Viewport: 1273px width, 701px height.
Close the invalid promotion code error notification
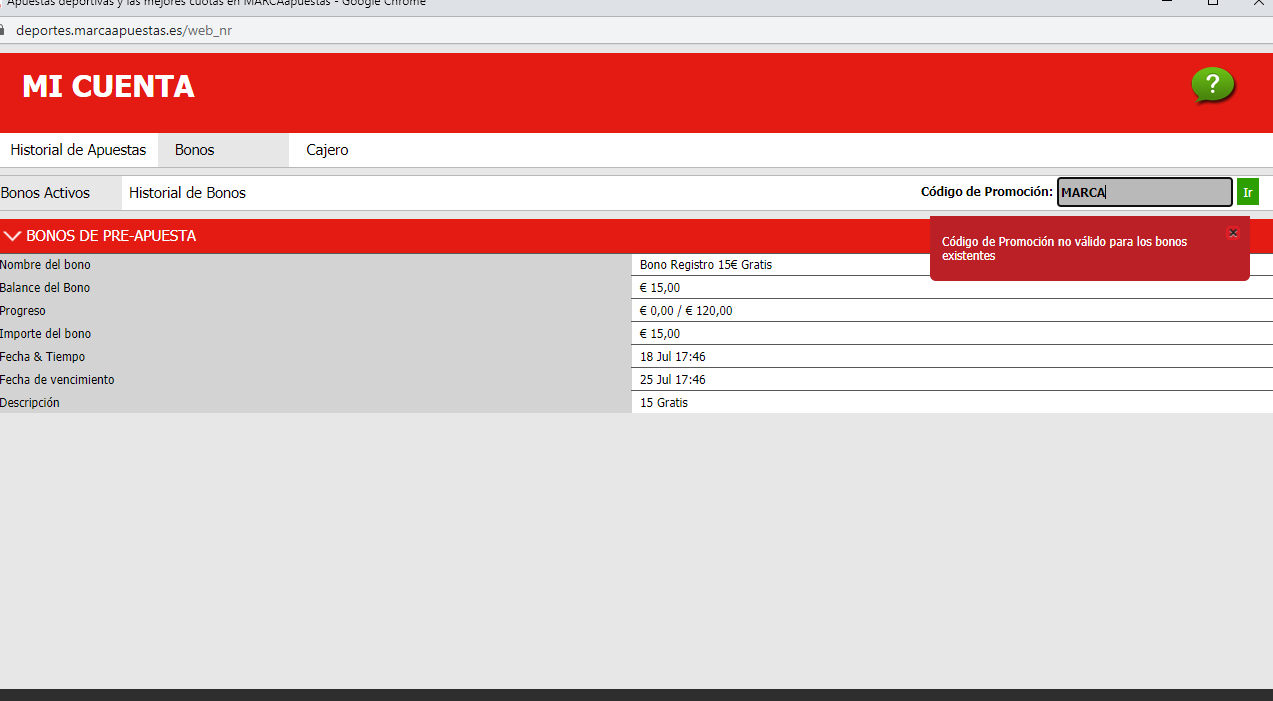(x=1233, y=233)
